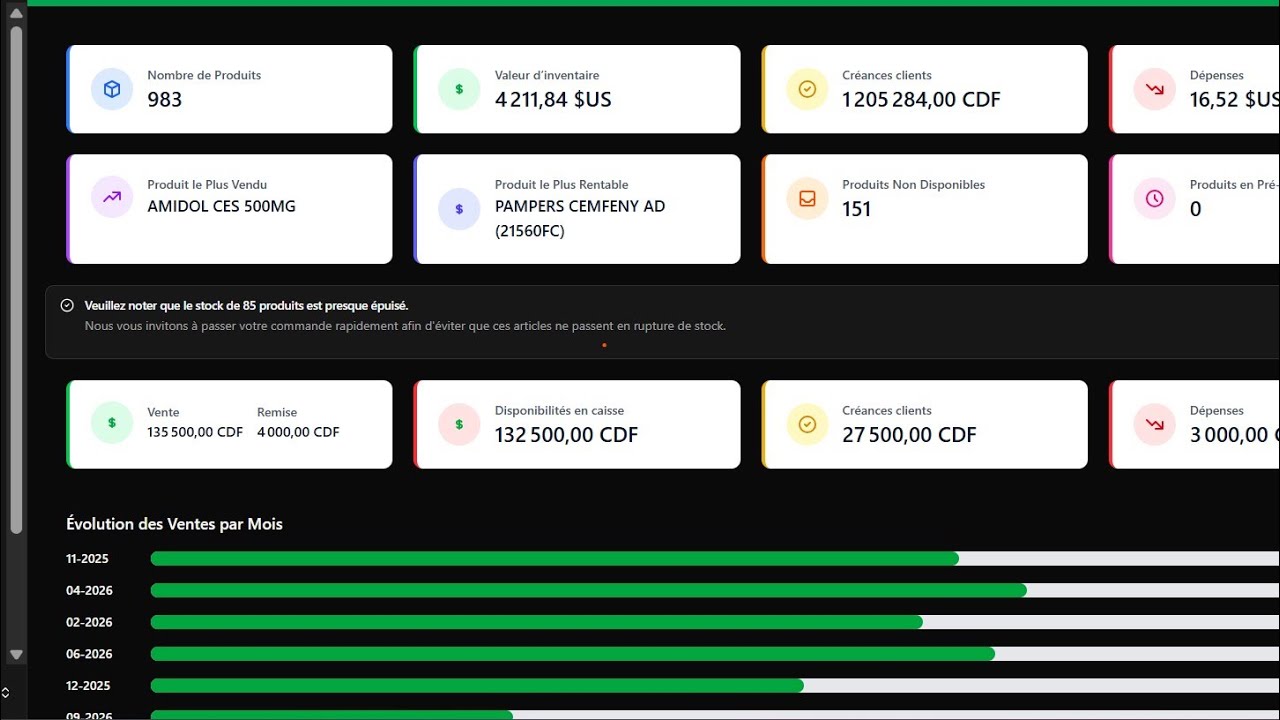Click the product PAMPERS CEMFENY AD (21560FC)

click(580, 218)
